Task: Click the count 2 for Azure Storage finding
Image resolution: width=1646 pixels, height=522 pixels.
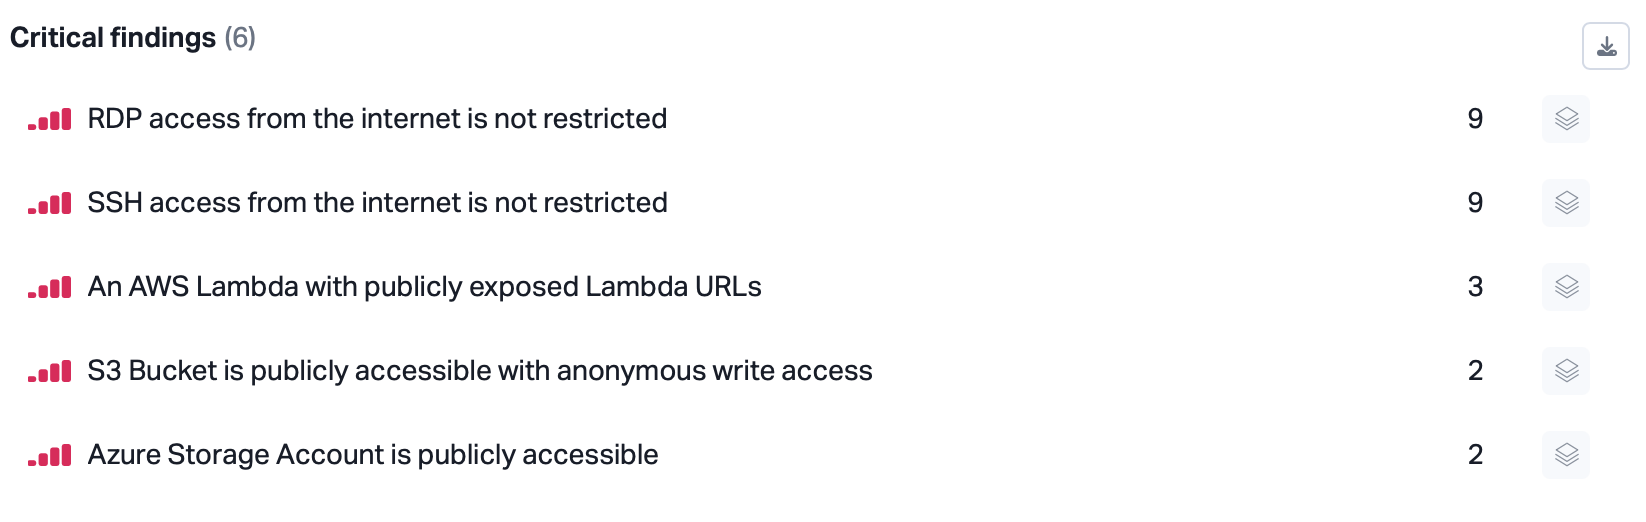Action: [1475, 455]
